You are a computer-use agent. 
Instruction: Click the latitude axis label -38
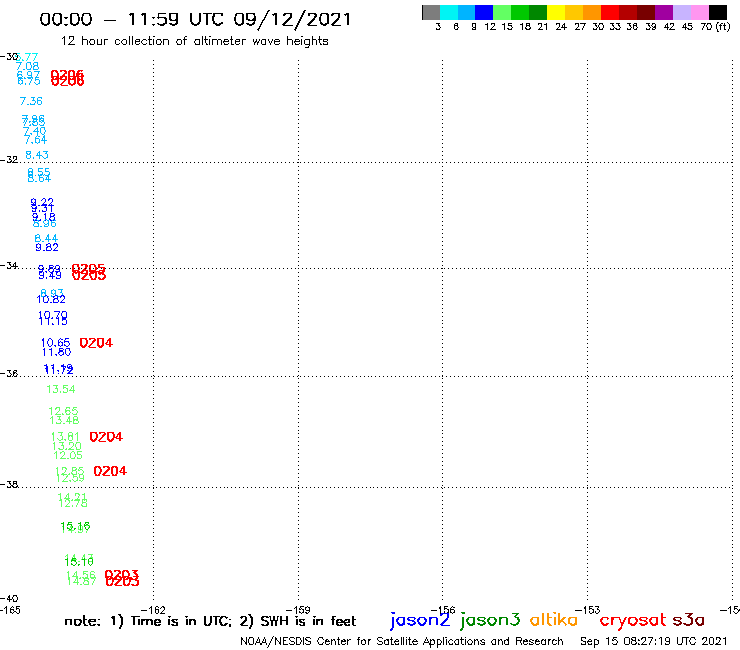click(x=9, y=485)
